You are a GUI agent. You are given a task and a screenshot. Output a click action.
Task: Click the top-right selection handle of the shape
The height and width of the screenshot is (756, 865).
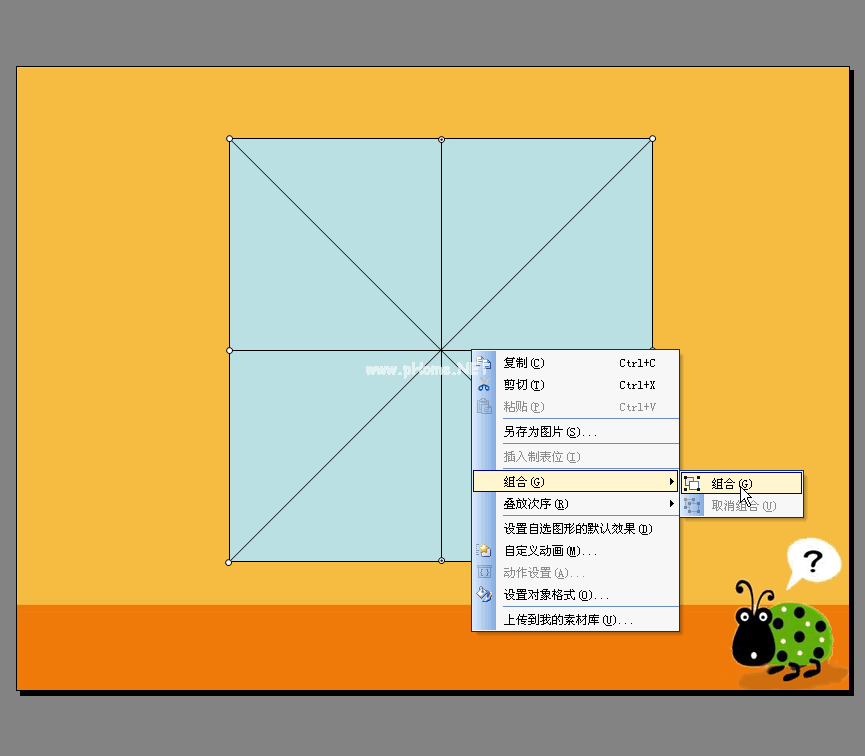click(x=653, y=139)
